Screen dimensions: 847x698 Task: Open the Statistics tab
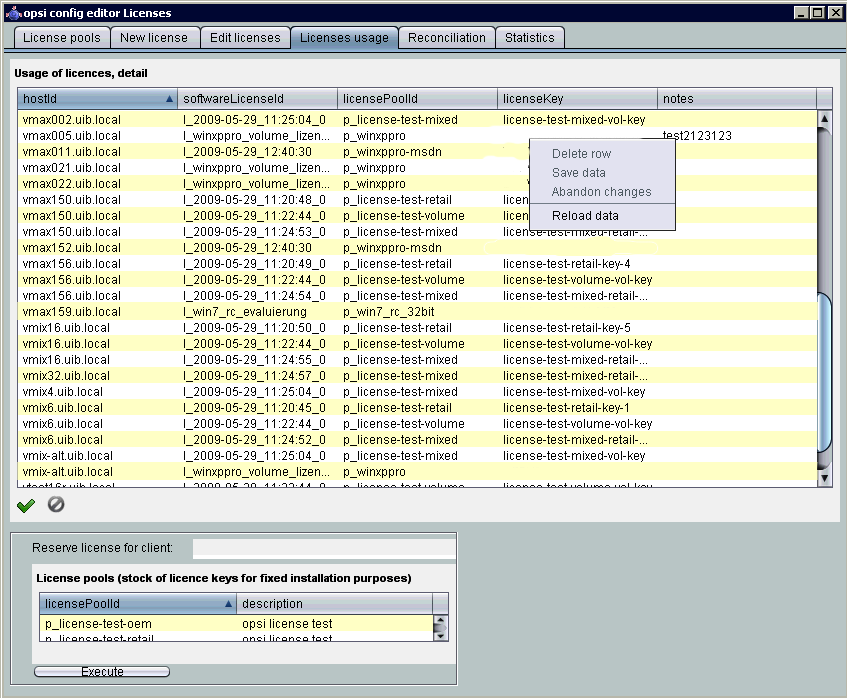[x=530, y=38]
